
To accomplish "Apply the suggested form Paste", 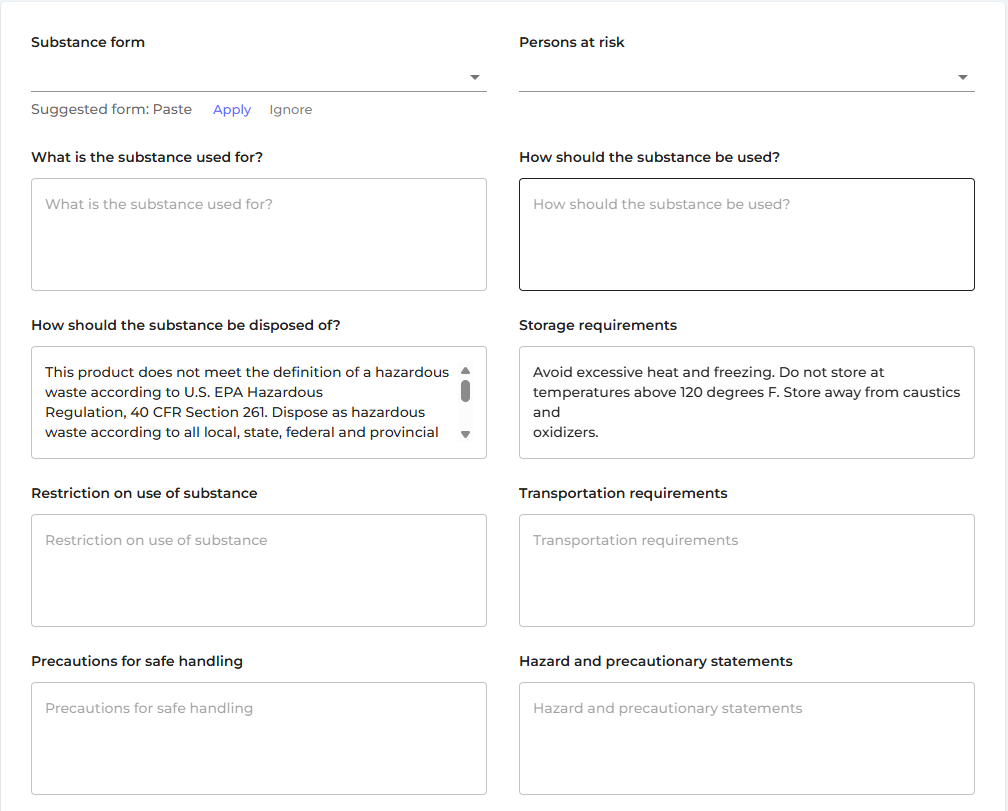I will (x=232, y=110).
